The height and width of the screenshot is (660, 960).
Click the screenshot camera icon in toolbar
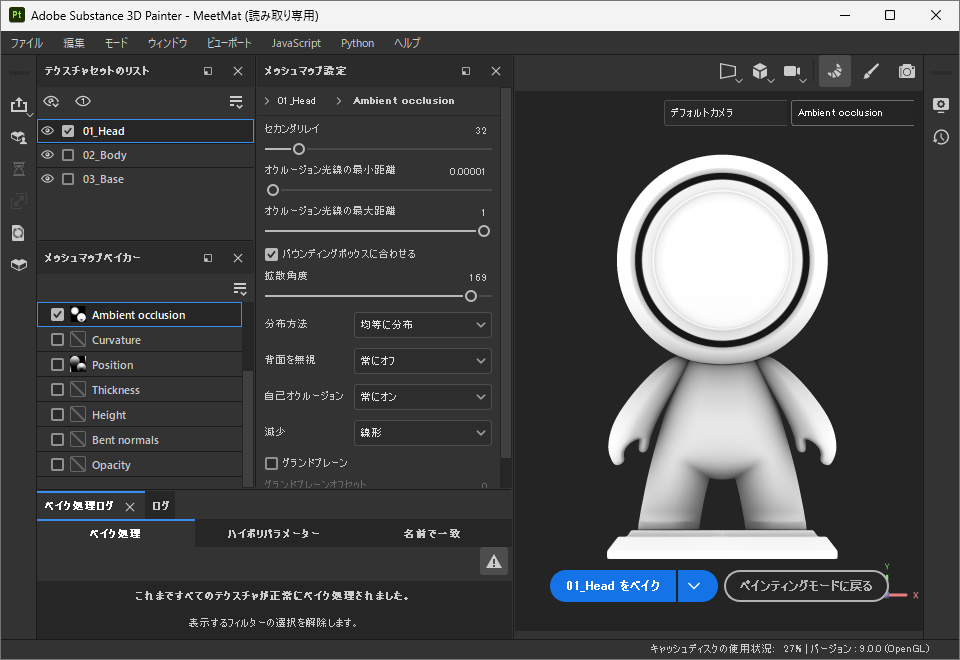pyautogui.click(x=907, y=71)
